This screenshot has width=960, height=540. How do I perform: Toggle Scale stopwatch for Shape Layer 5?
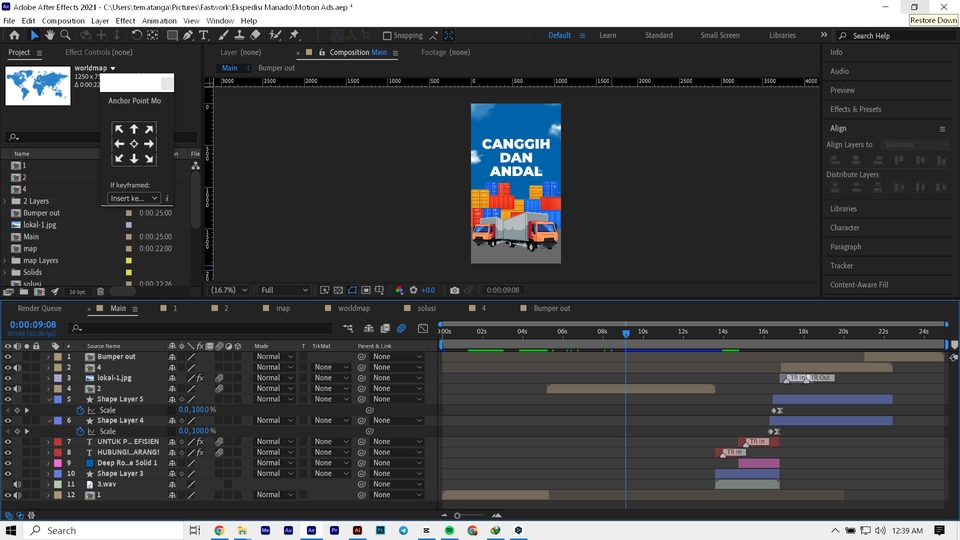(x=80, y=410)
